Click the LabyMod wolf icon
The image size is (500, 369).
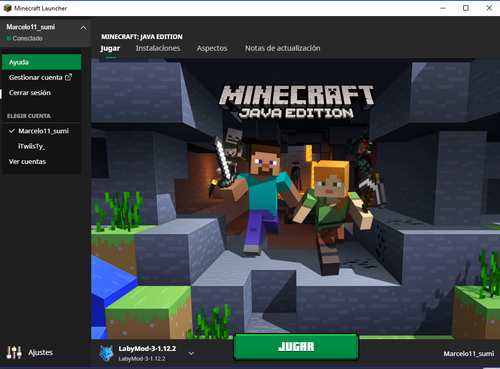[x=106, y=353]
